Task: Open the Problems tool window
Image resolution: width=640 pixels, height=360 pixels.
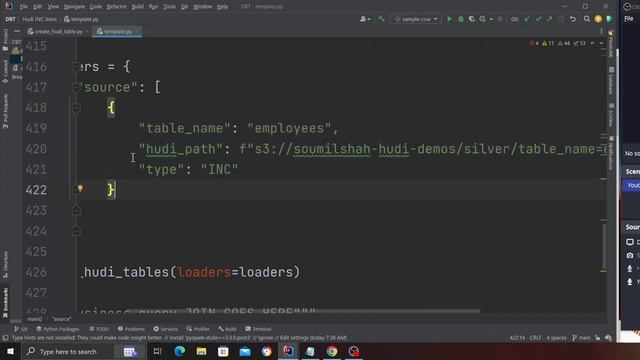Action: (x=131, y=329)
